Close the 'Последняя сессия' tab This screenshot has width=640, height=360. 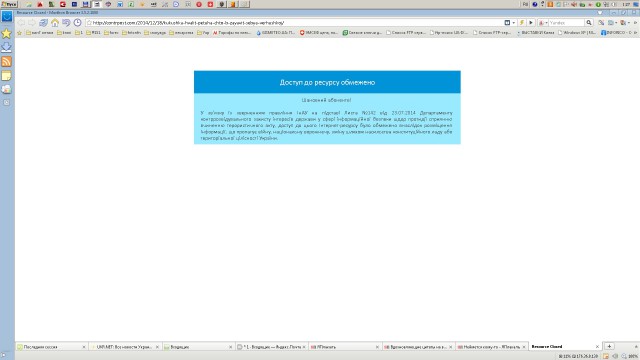[84, 347]
